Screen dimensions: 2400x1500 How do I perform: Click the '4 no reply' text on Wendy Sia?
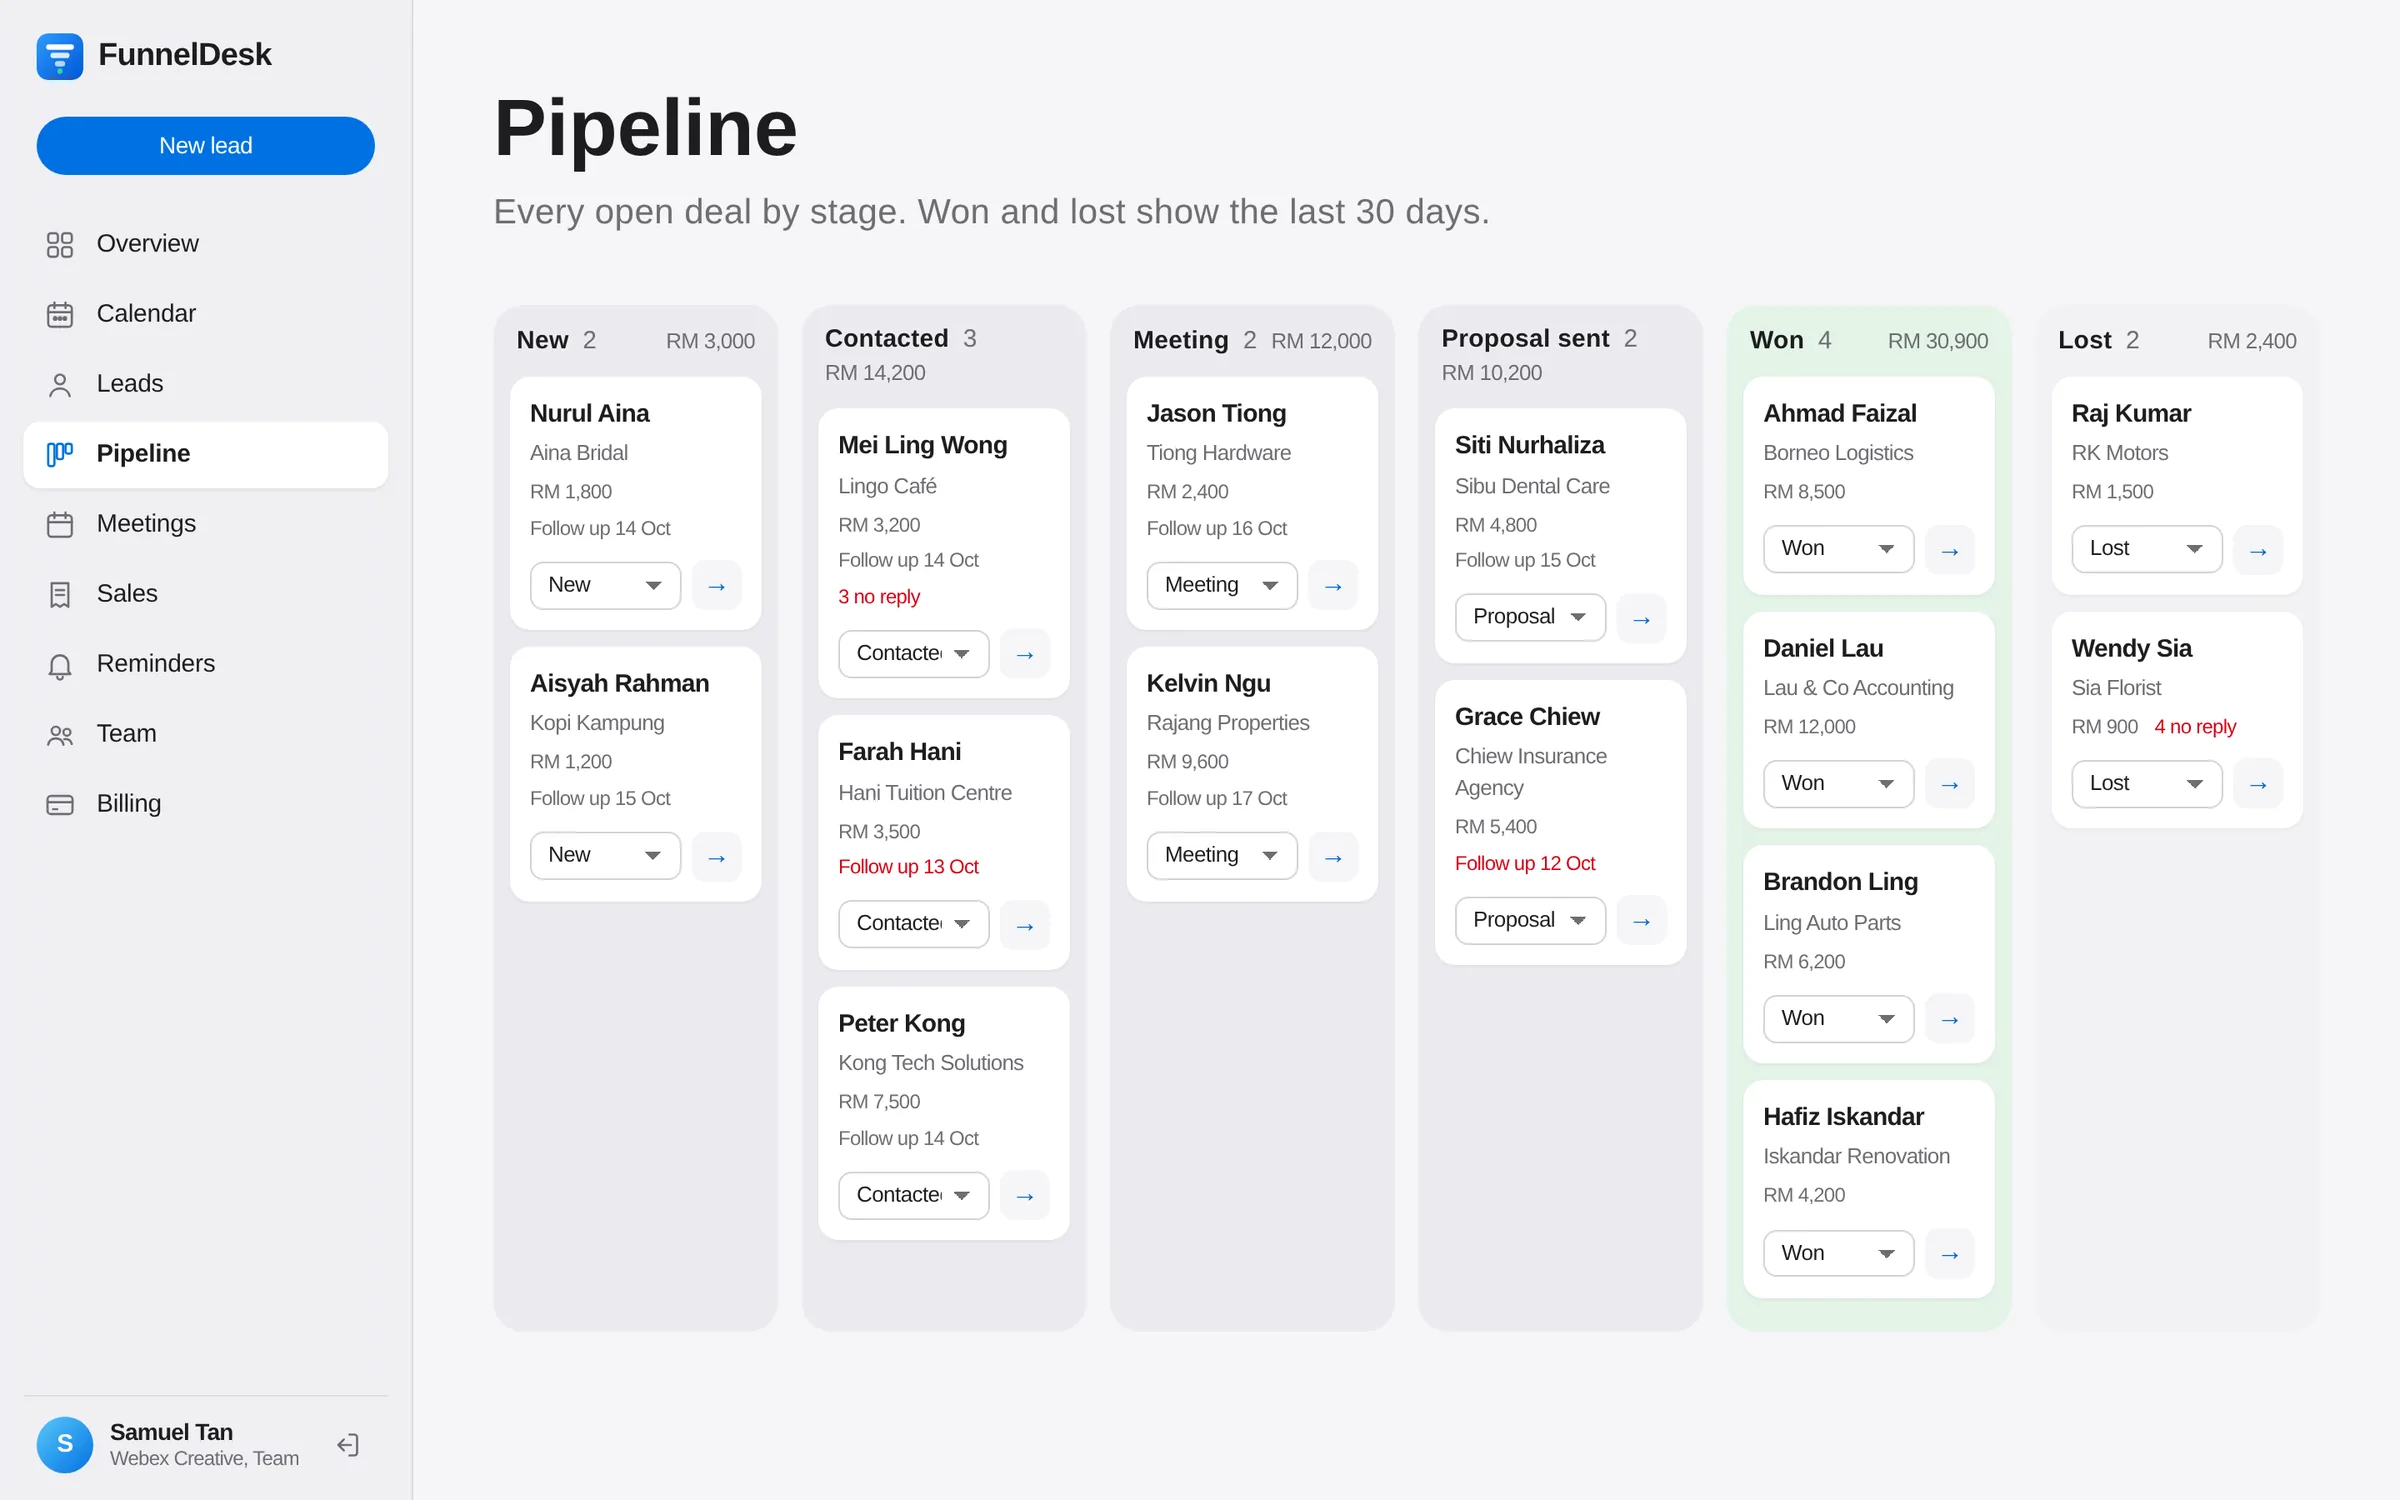tap(2195, 727)
